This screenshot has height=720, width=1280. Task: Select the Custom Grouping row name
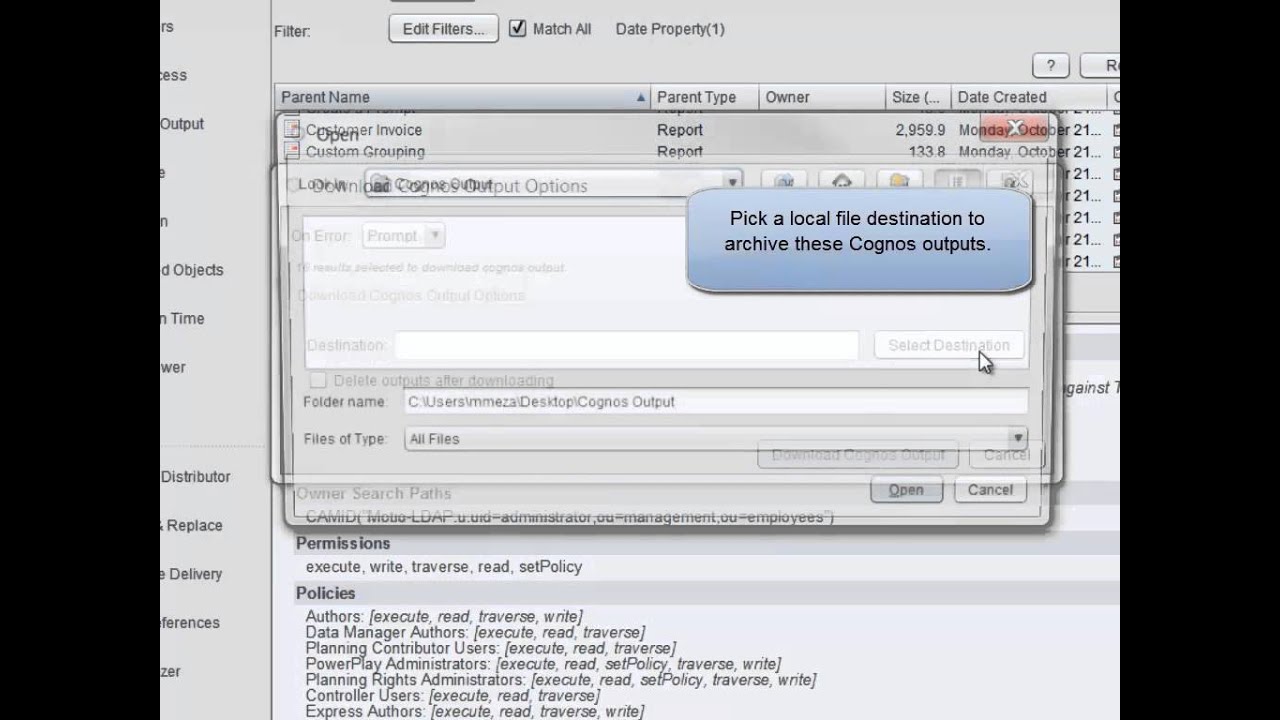tap(365, 152)
